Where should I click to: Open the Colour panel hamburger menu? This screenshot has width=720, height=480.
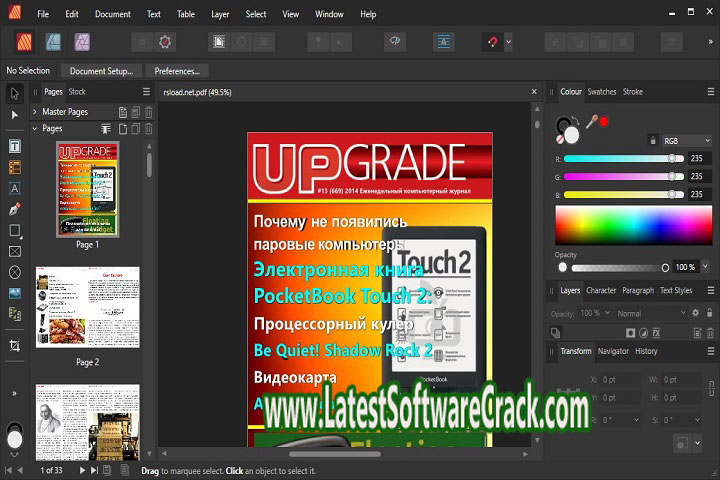tap(710, 92)
